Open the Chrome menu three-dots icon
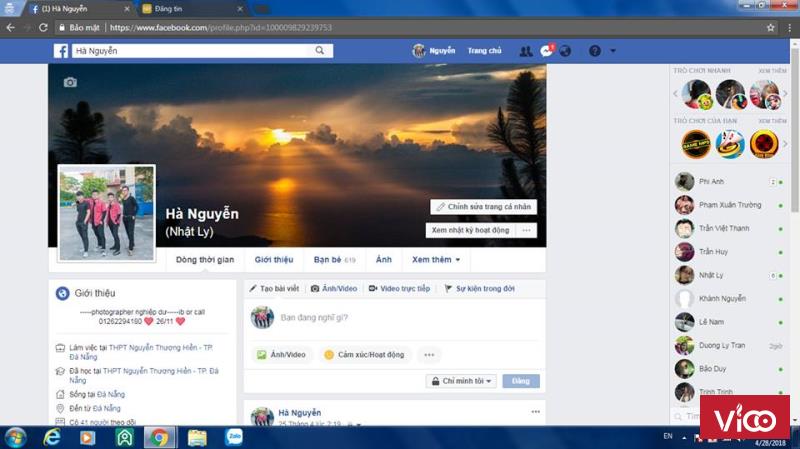 coord(789,28)
